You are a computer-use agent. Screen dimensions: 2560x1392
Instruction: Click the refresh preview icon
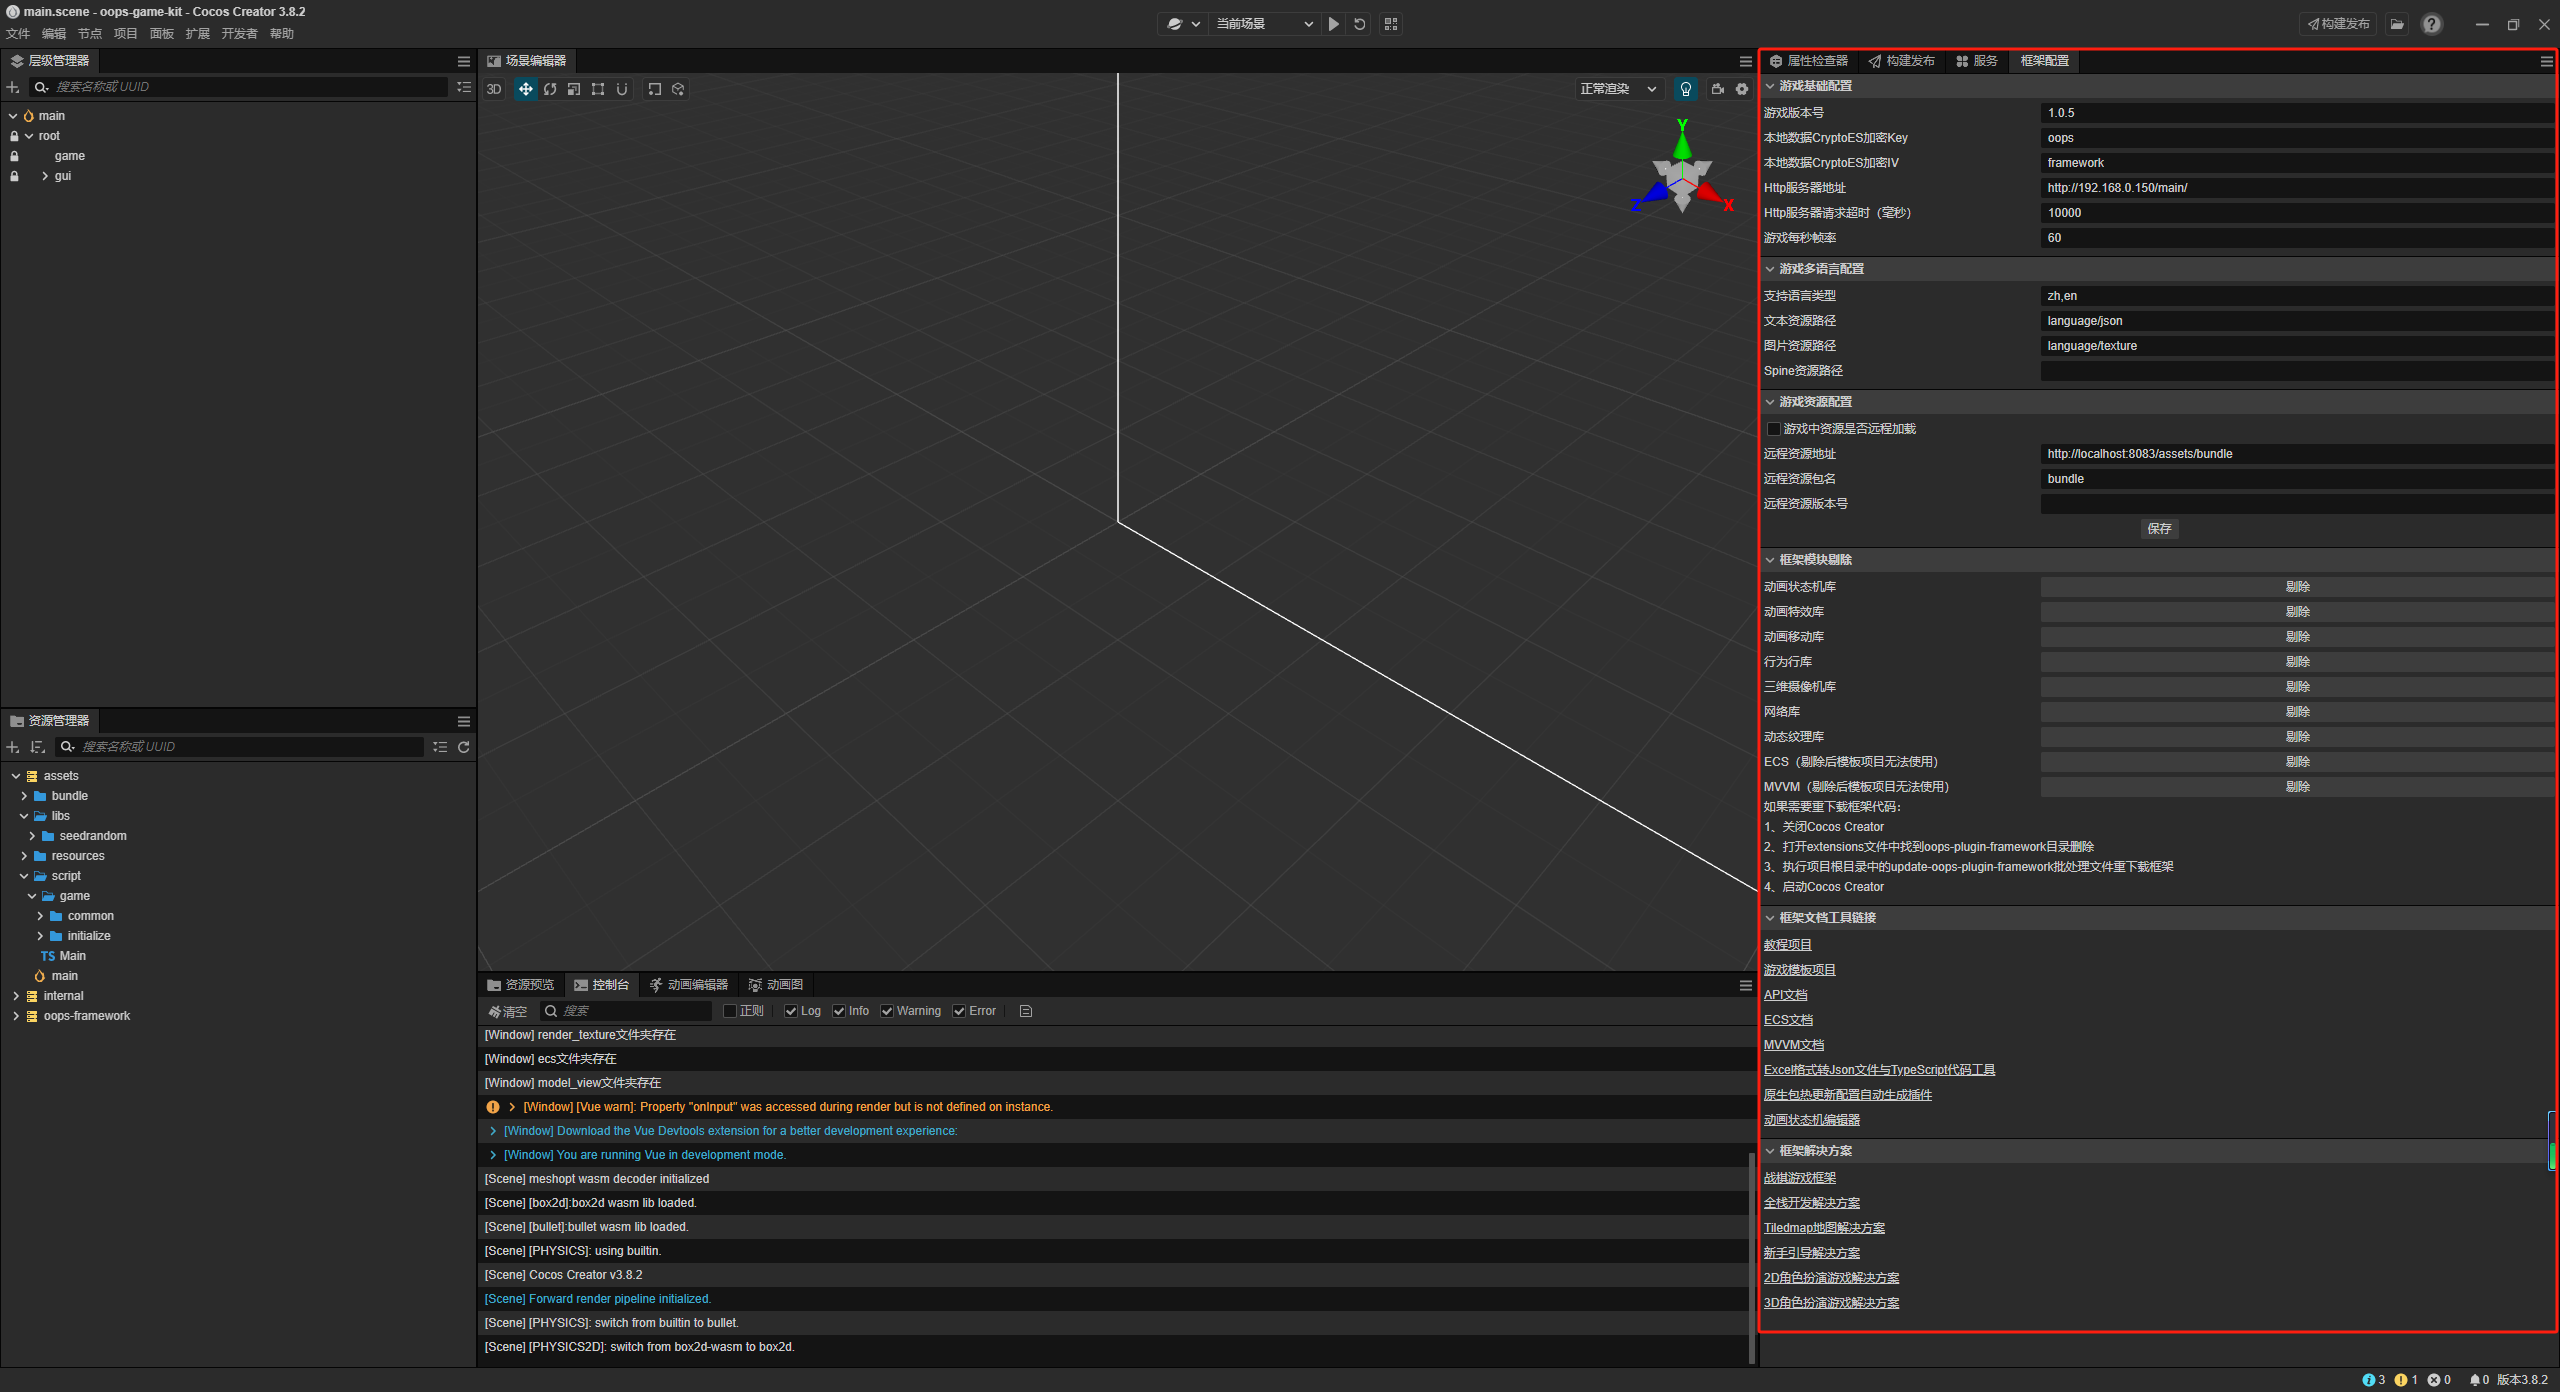pos(1360,24)
